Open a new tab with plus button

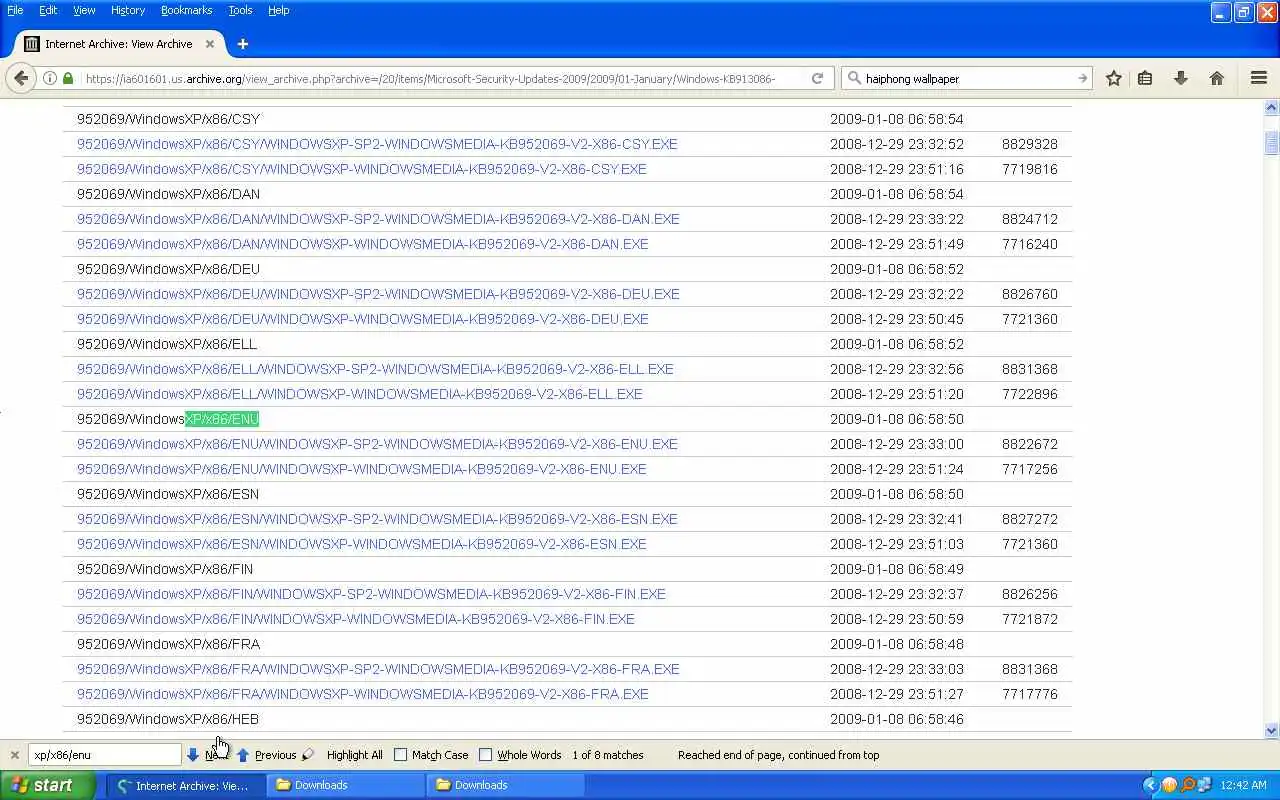tap(242, 44)
